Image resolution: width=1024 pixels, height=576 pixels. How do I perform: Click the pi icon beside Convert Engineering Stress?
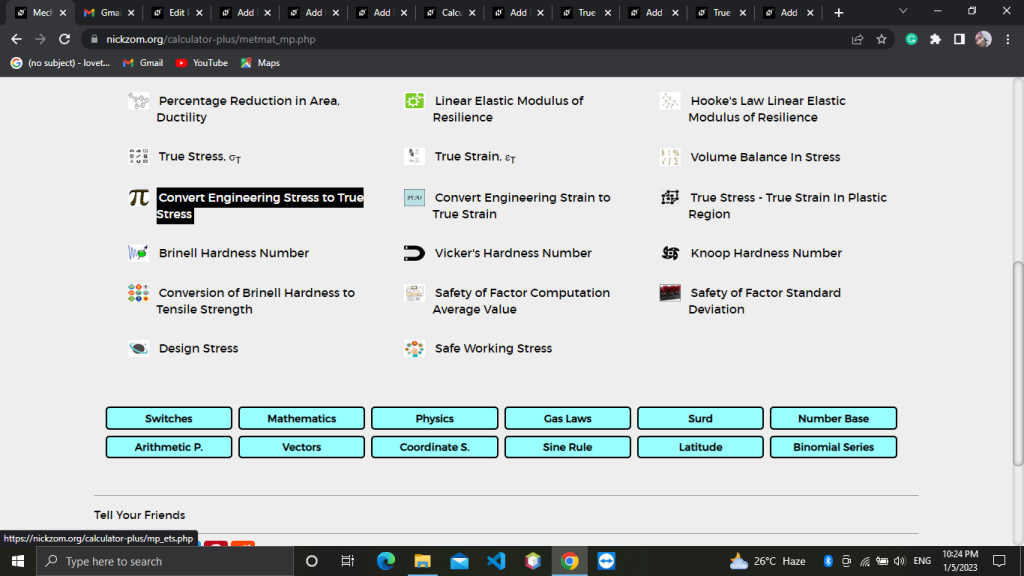pyautogui.click(x=138, y=197)
